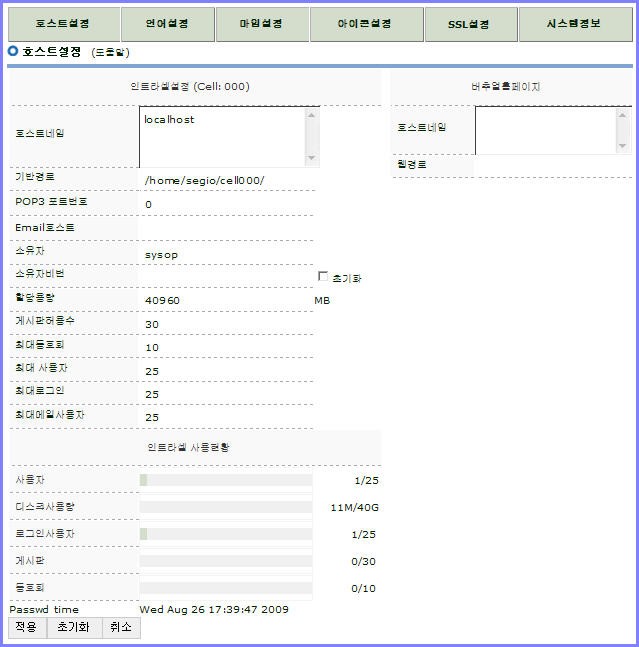Screen dimensions: 639x647
Task: Click the disk usage bar 11M/40G
Action: point(226,507)
